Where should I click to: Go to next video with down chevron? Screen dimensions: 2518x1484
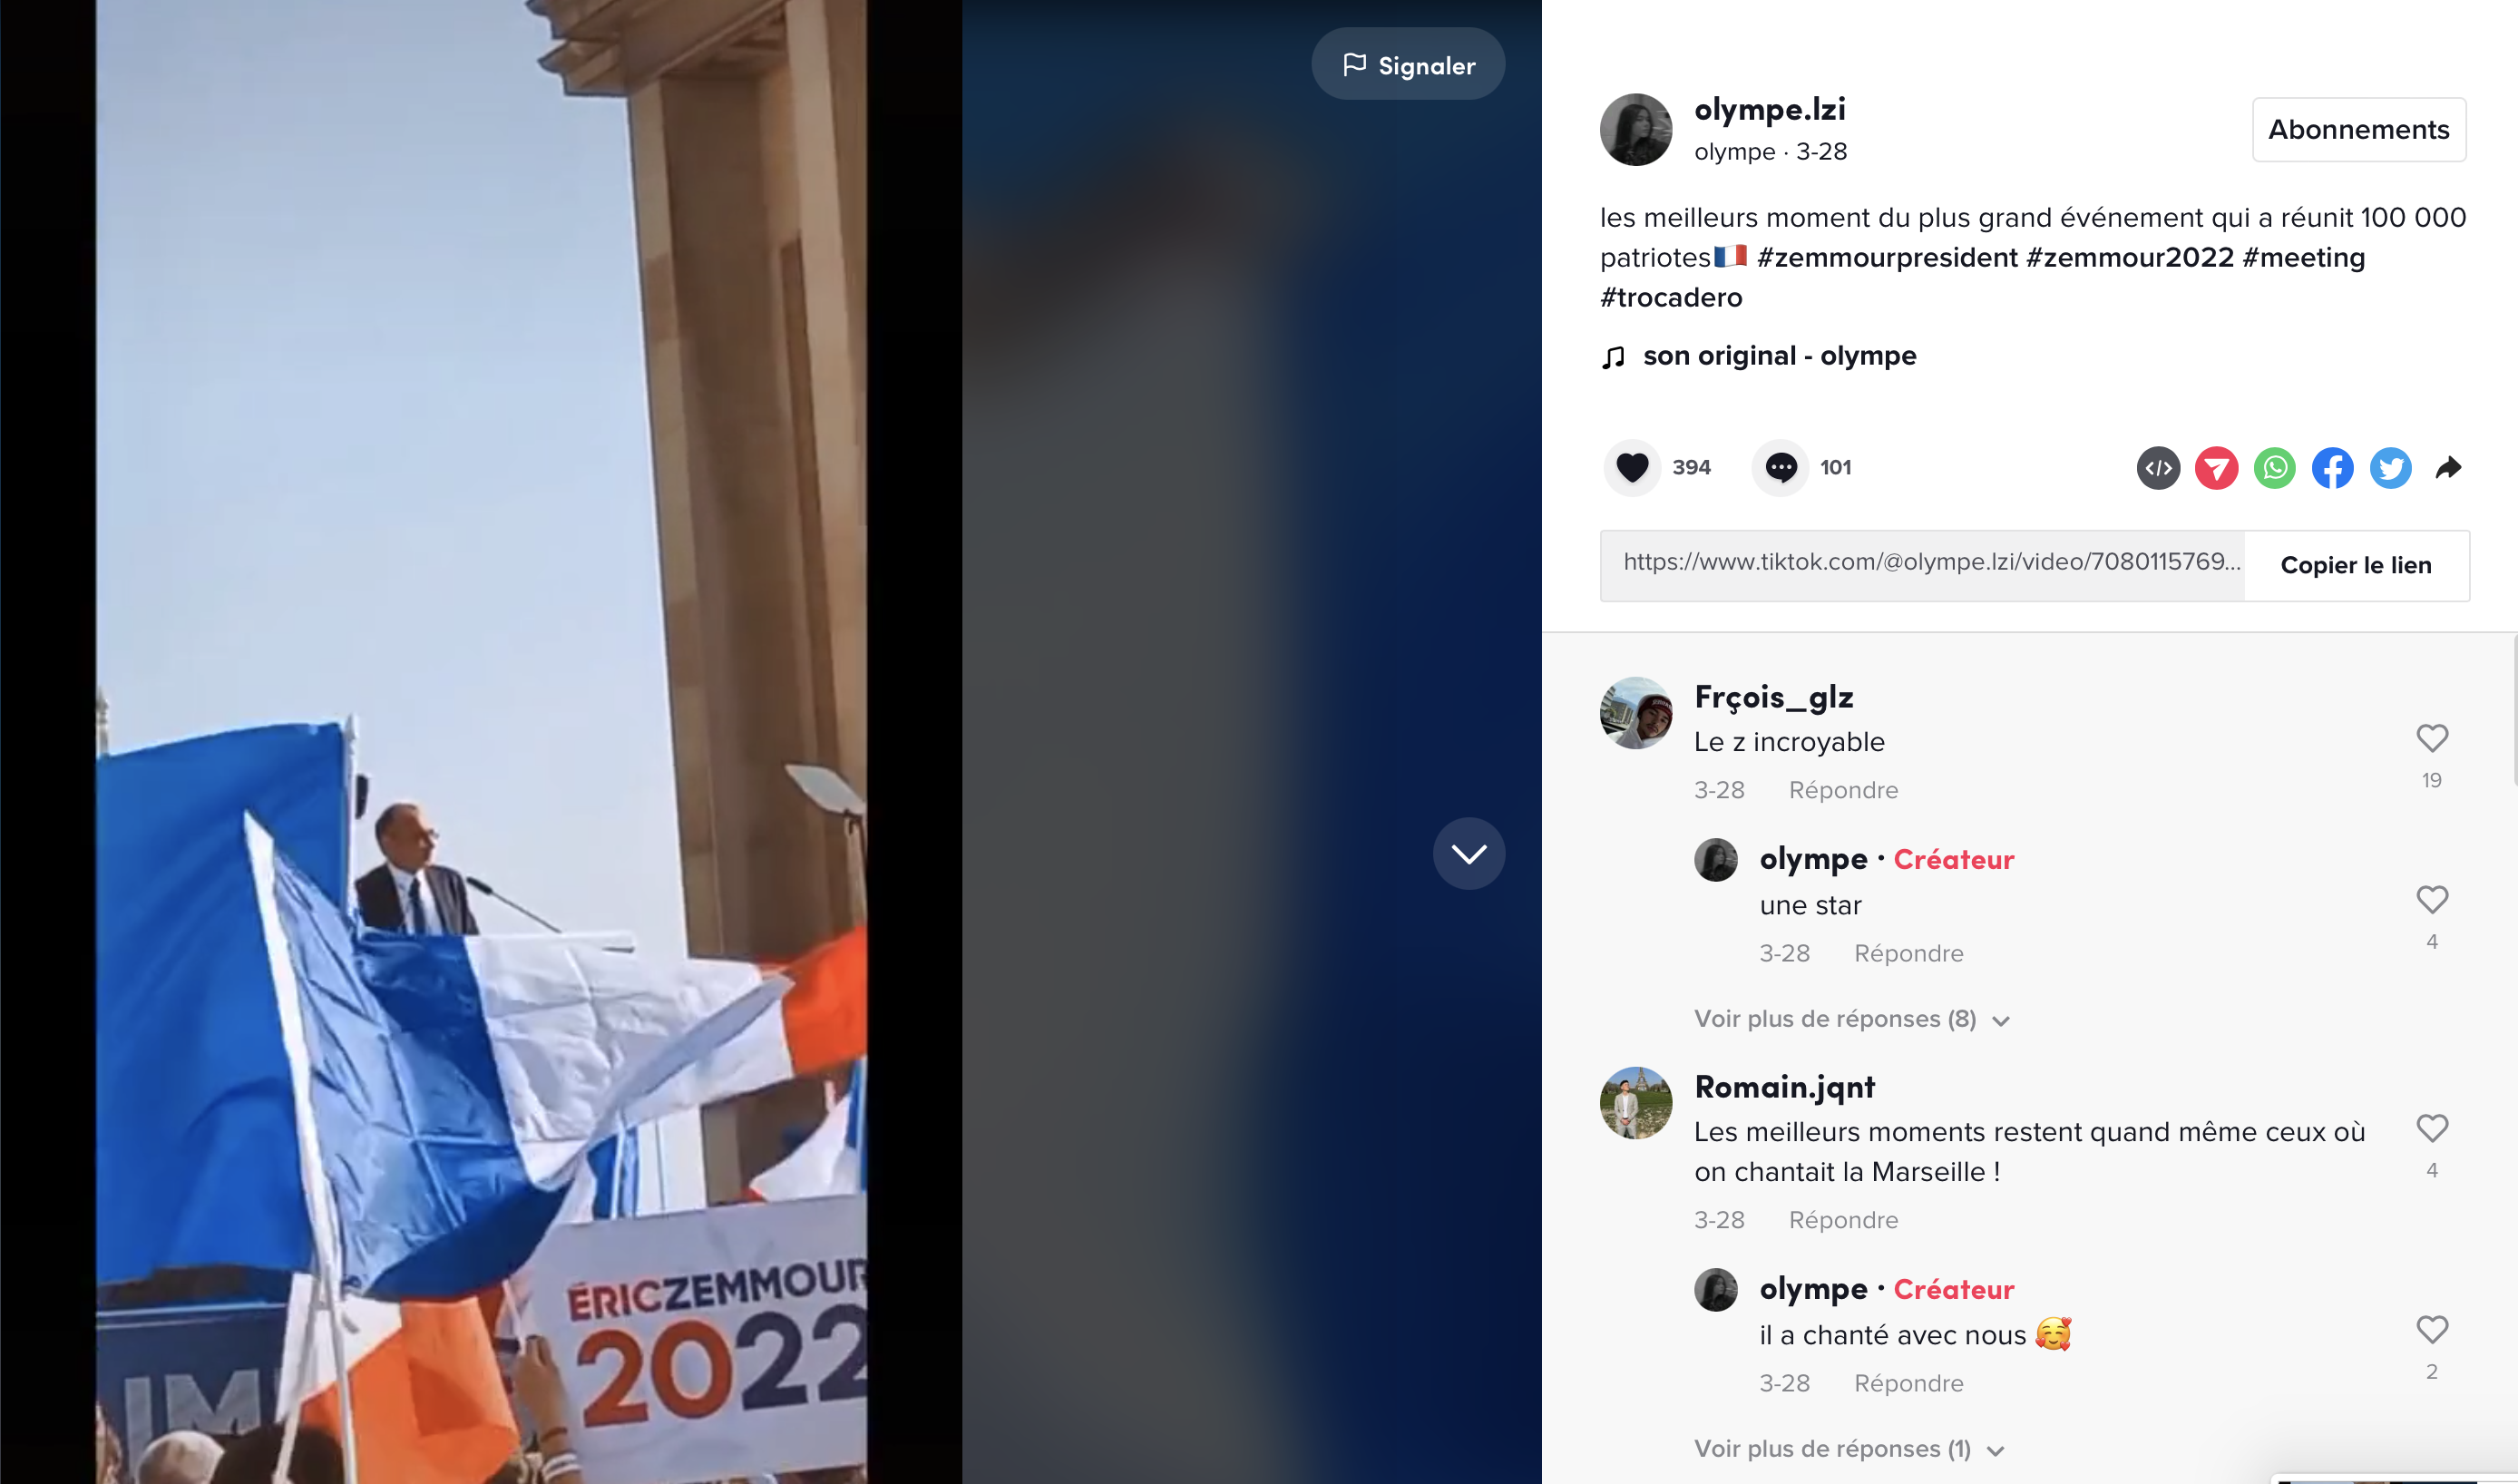1469,854
